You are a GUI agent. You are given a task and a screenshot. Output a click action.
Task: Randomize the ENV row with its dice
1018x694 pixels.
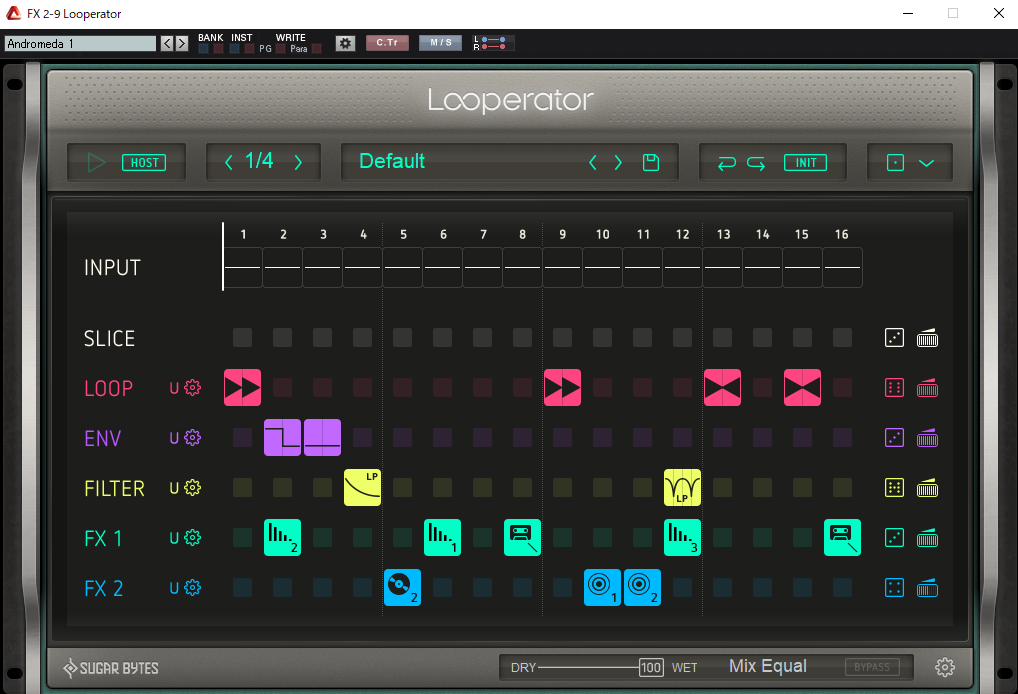pyautogui.click(x=895, y=438)
